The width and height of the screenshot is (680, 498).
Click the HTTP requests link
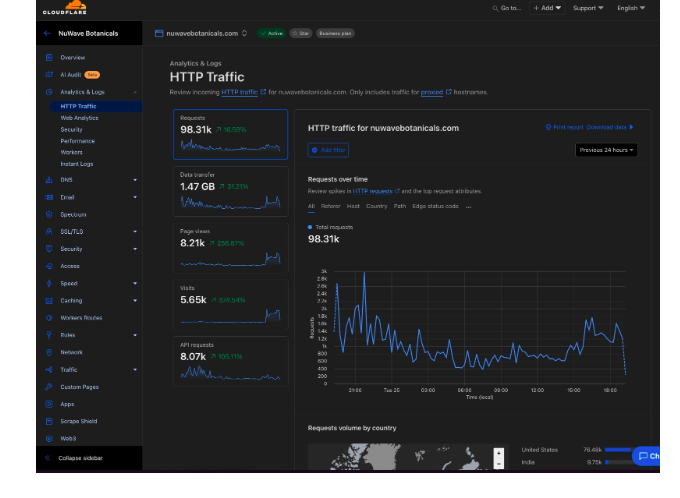373,191
